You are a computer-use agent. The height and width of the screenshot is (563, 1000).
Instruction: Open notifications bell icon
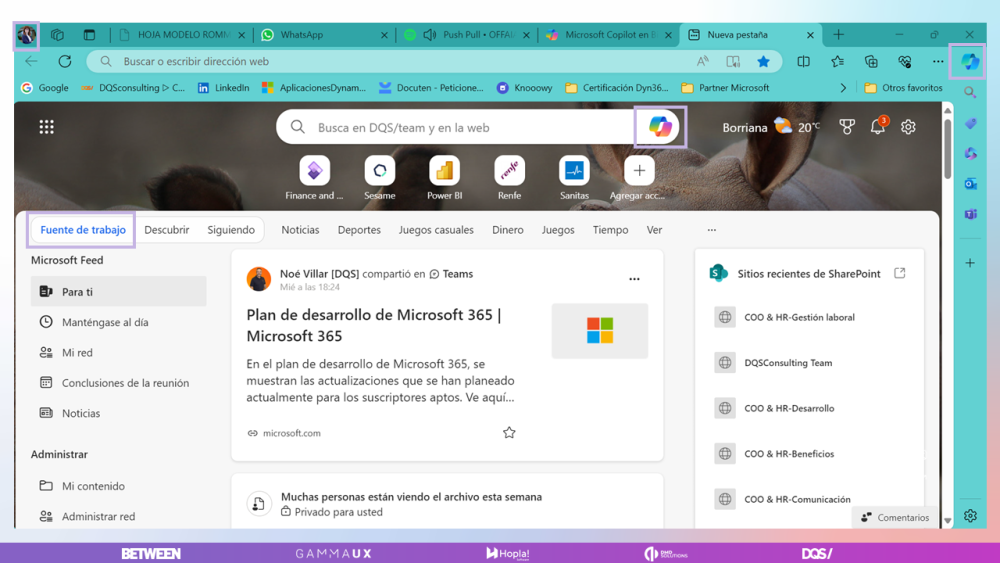pos(878,127)
